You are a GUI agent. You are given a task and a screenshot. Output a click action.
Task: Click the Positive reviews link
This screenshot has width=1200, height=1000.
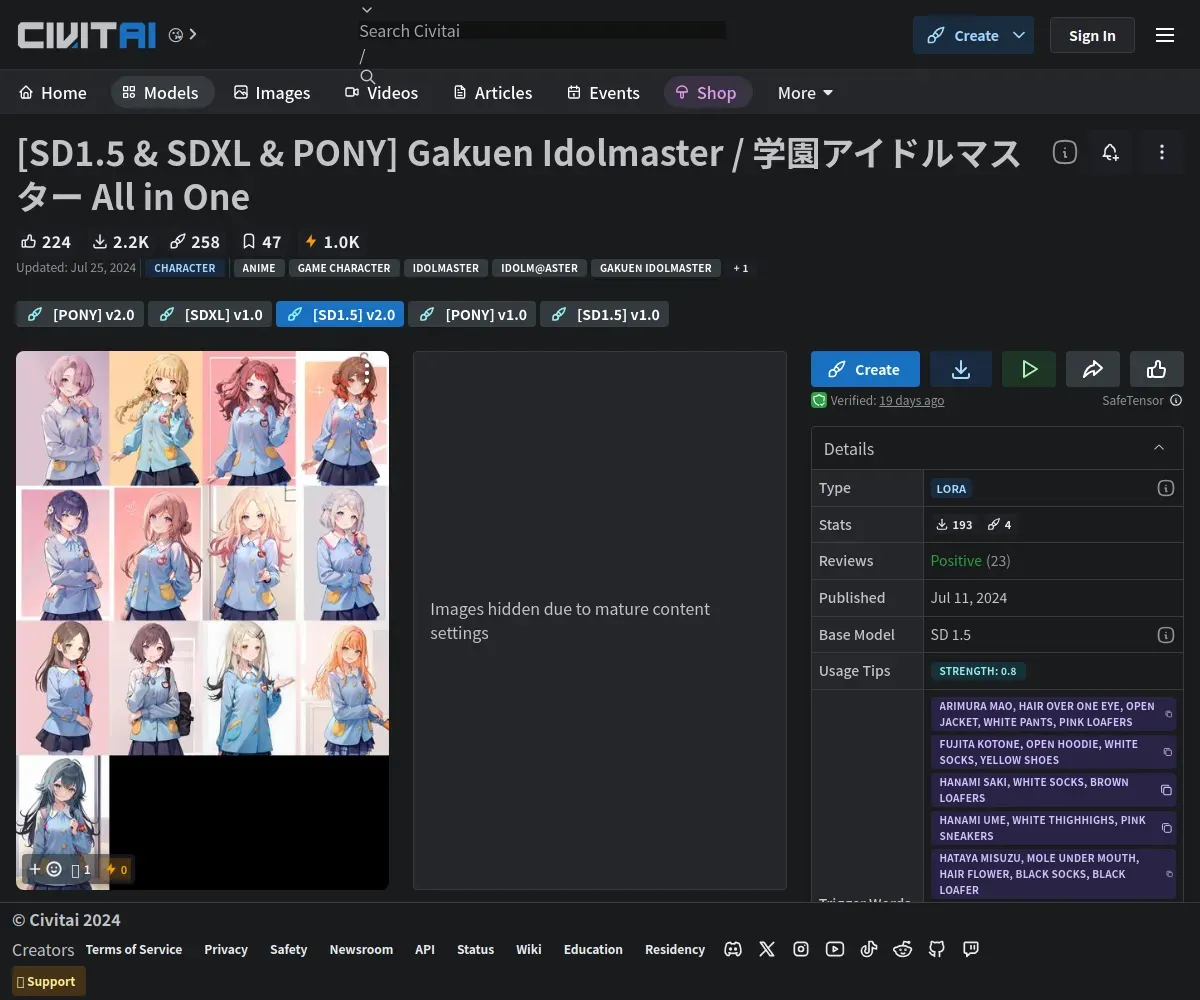(956, 561)
